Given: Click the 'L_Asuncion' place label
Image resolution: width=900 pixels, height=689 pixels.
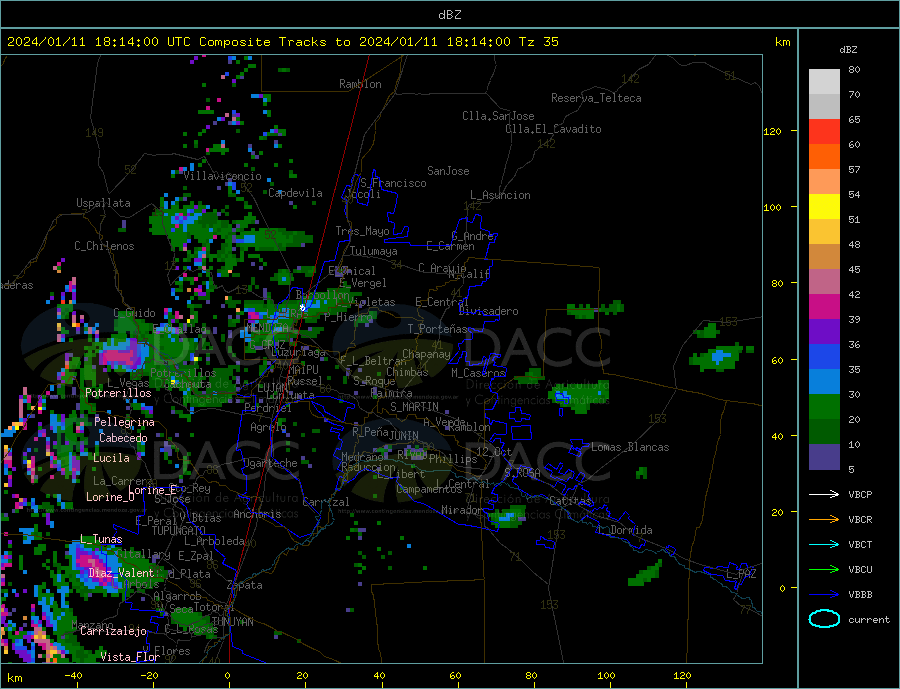Looking at the screenshot, I should (501, 195).
